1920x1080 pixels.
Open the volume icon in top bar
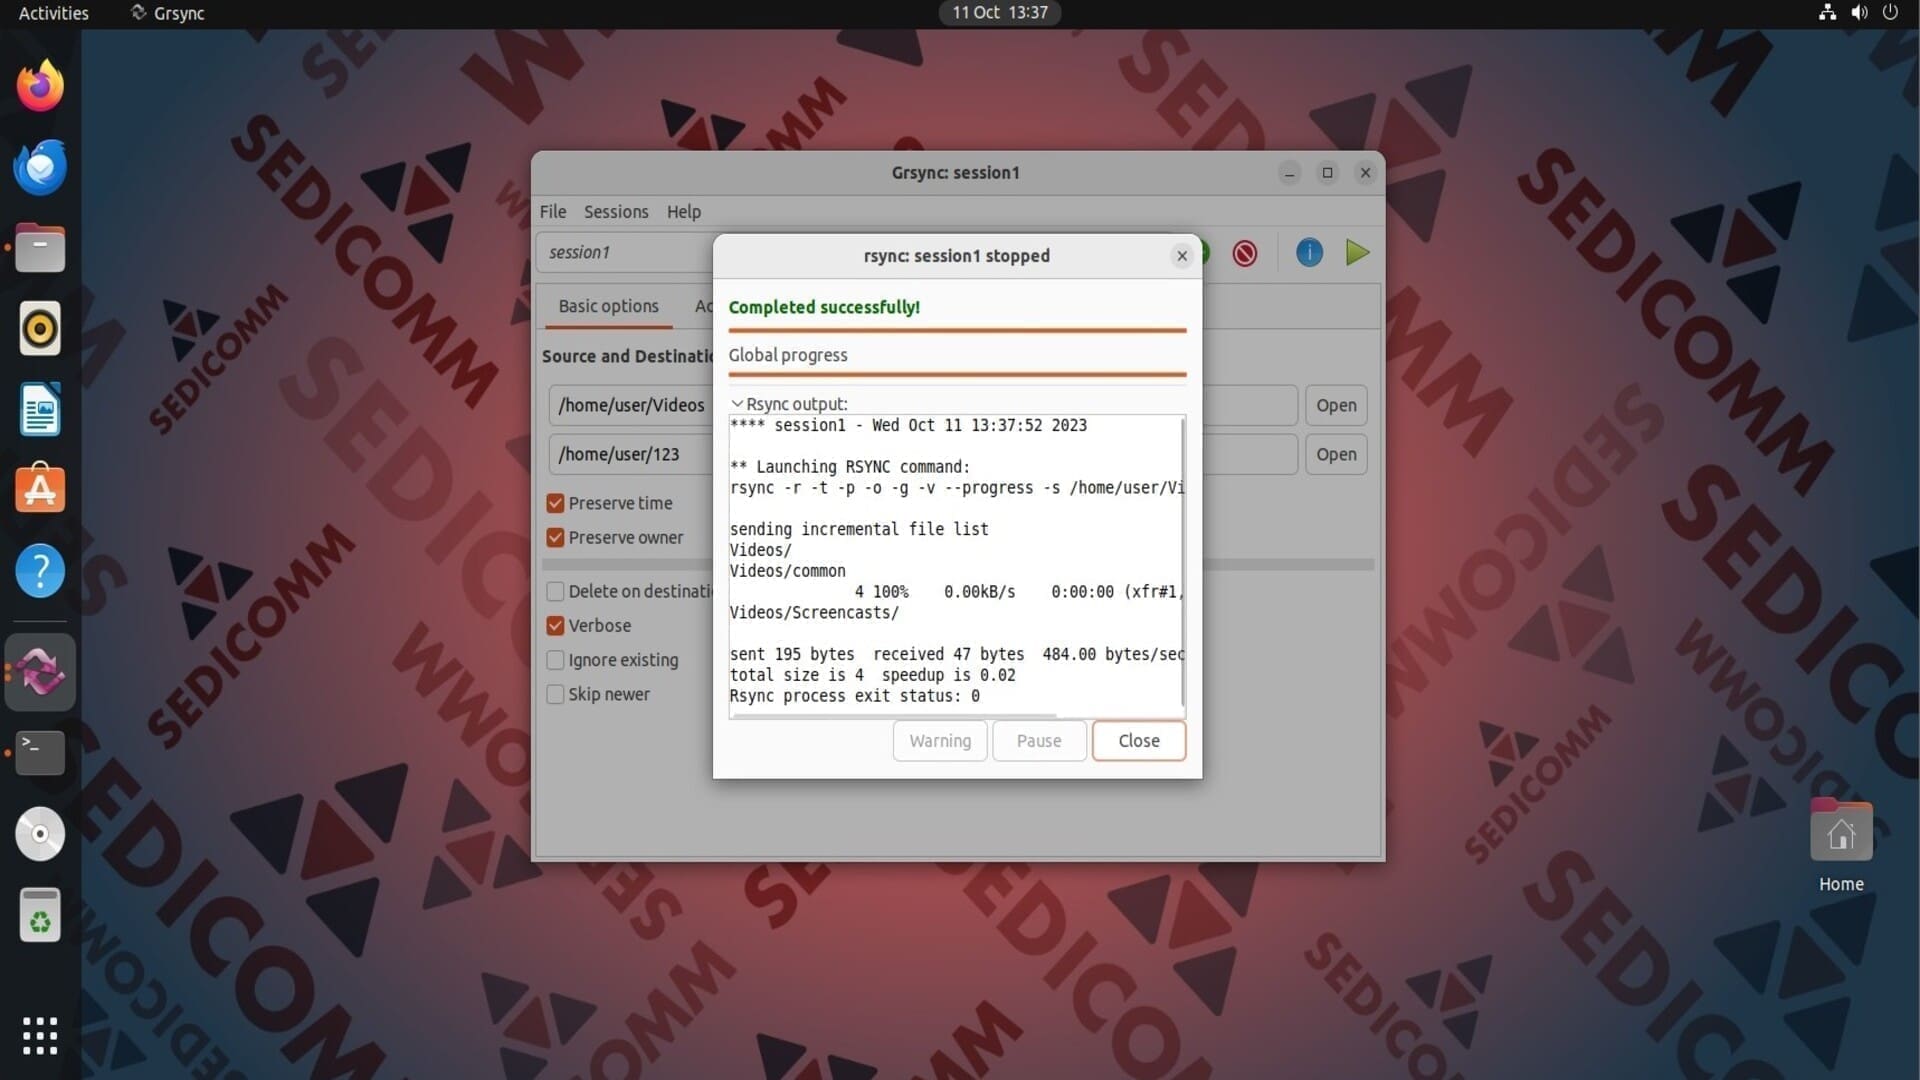1859,13
